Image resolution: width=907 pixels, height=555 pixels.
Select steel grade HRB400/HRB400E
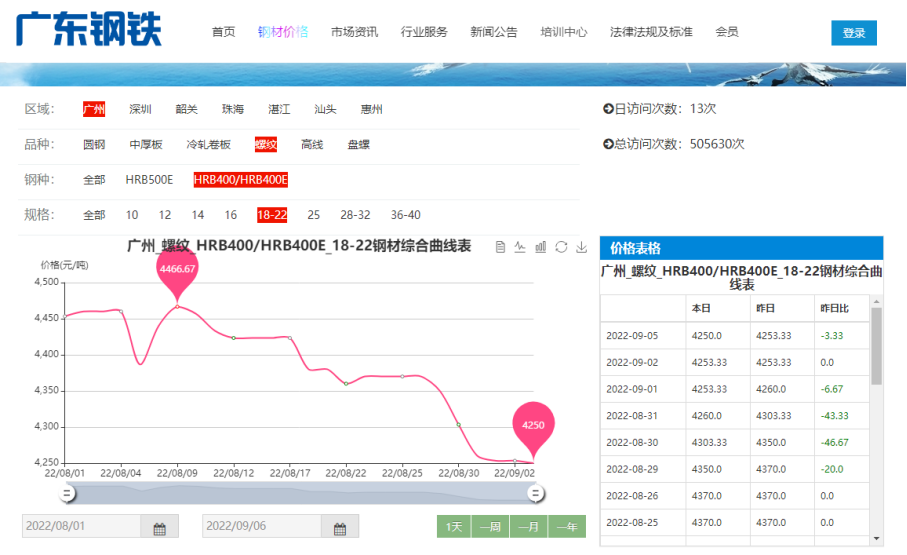pos(241,180)
